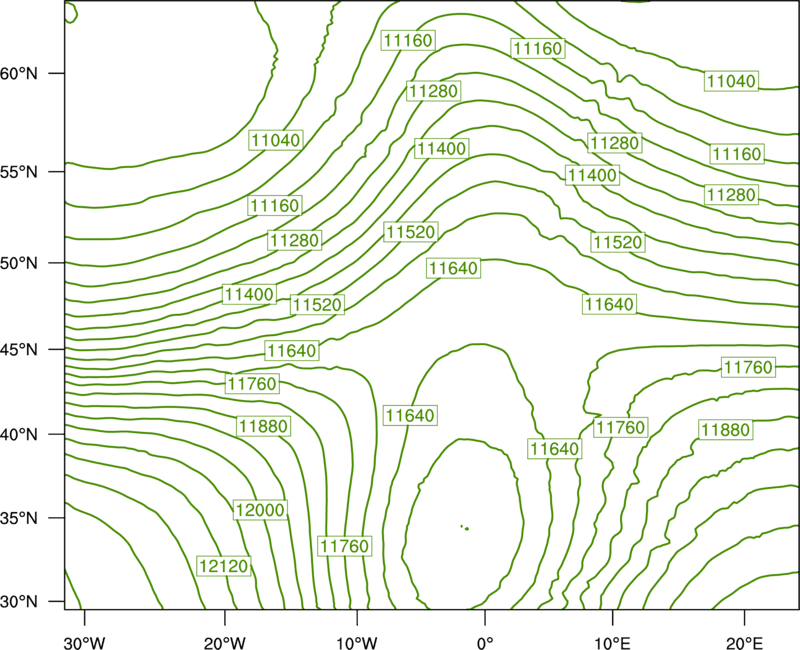Viewport: 800px width, 650px height.
Task: Pick the 20°E longitude axis label
Action: 745,643
